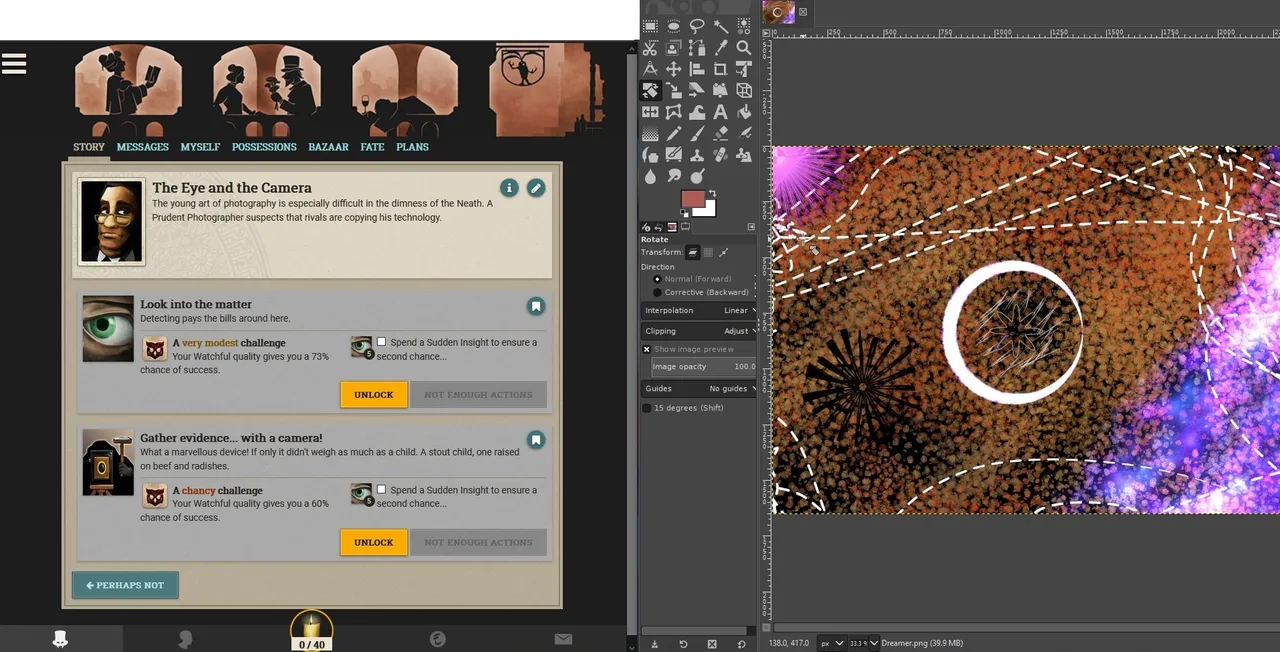Select the Crop tool
1280x652 pixels.
720,69
